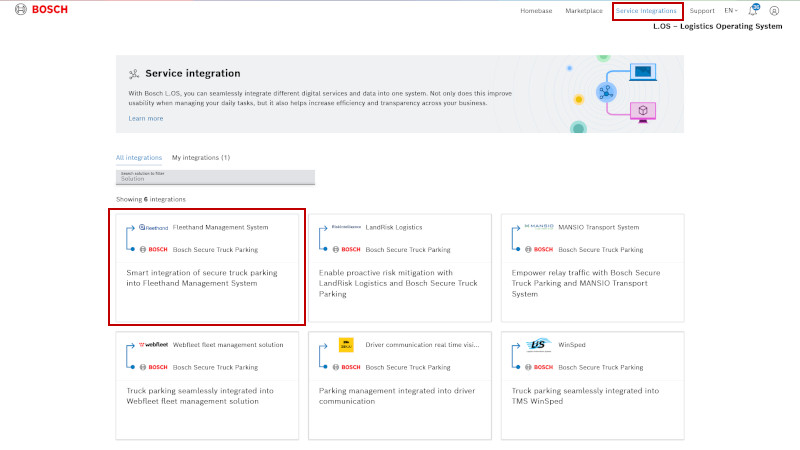
Task: Click the LandRisk Logistics logo icon
Action: (346, 227)
